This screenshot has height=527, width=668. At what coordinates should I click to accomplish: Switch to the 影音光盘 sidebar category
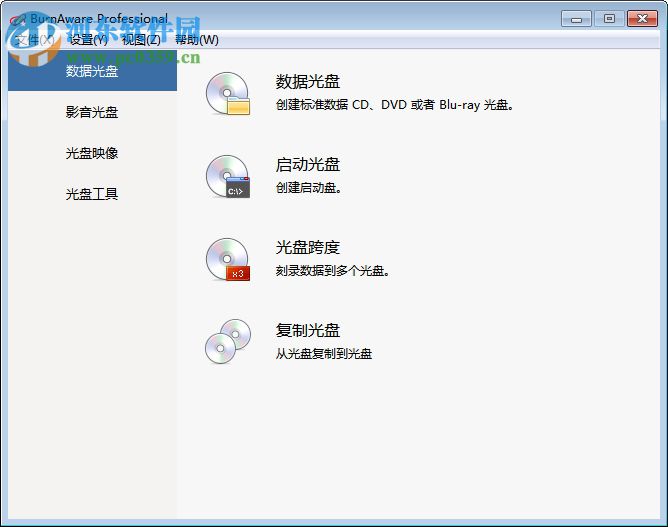click(x=92, y=112)
